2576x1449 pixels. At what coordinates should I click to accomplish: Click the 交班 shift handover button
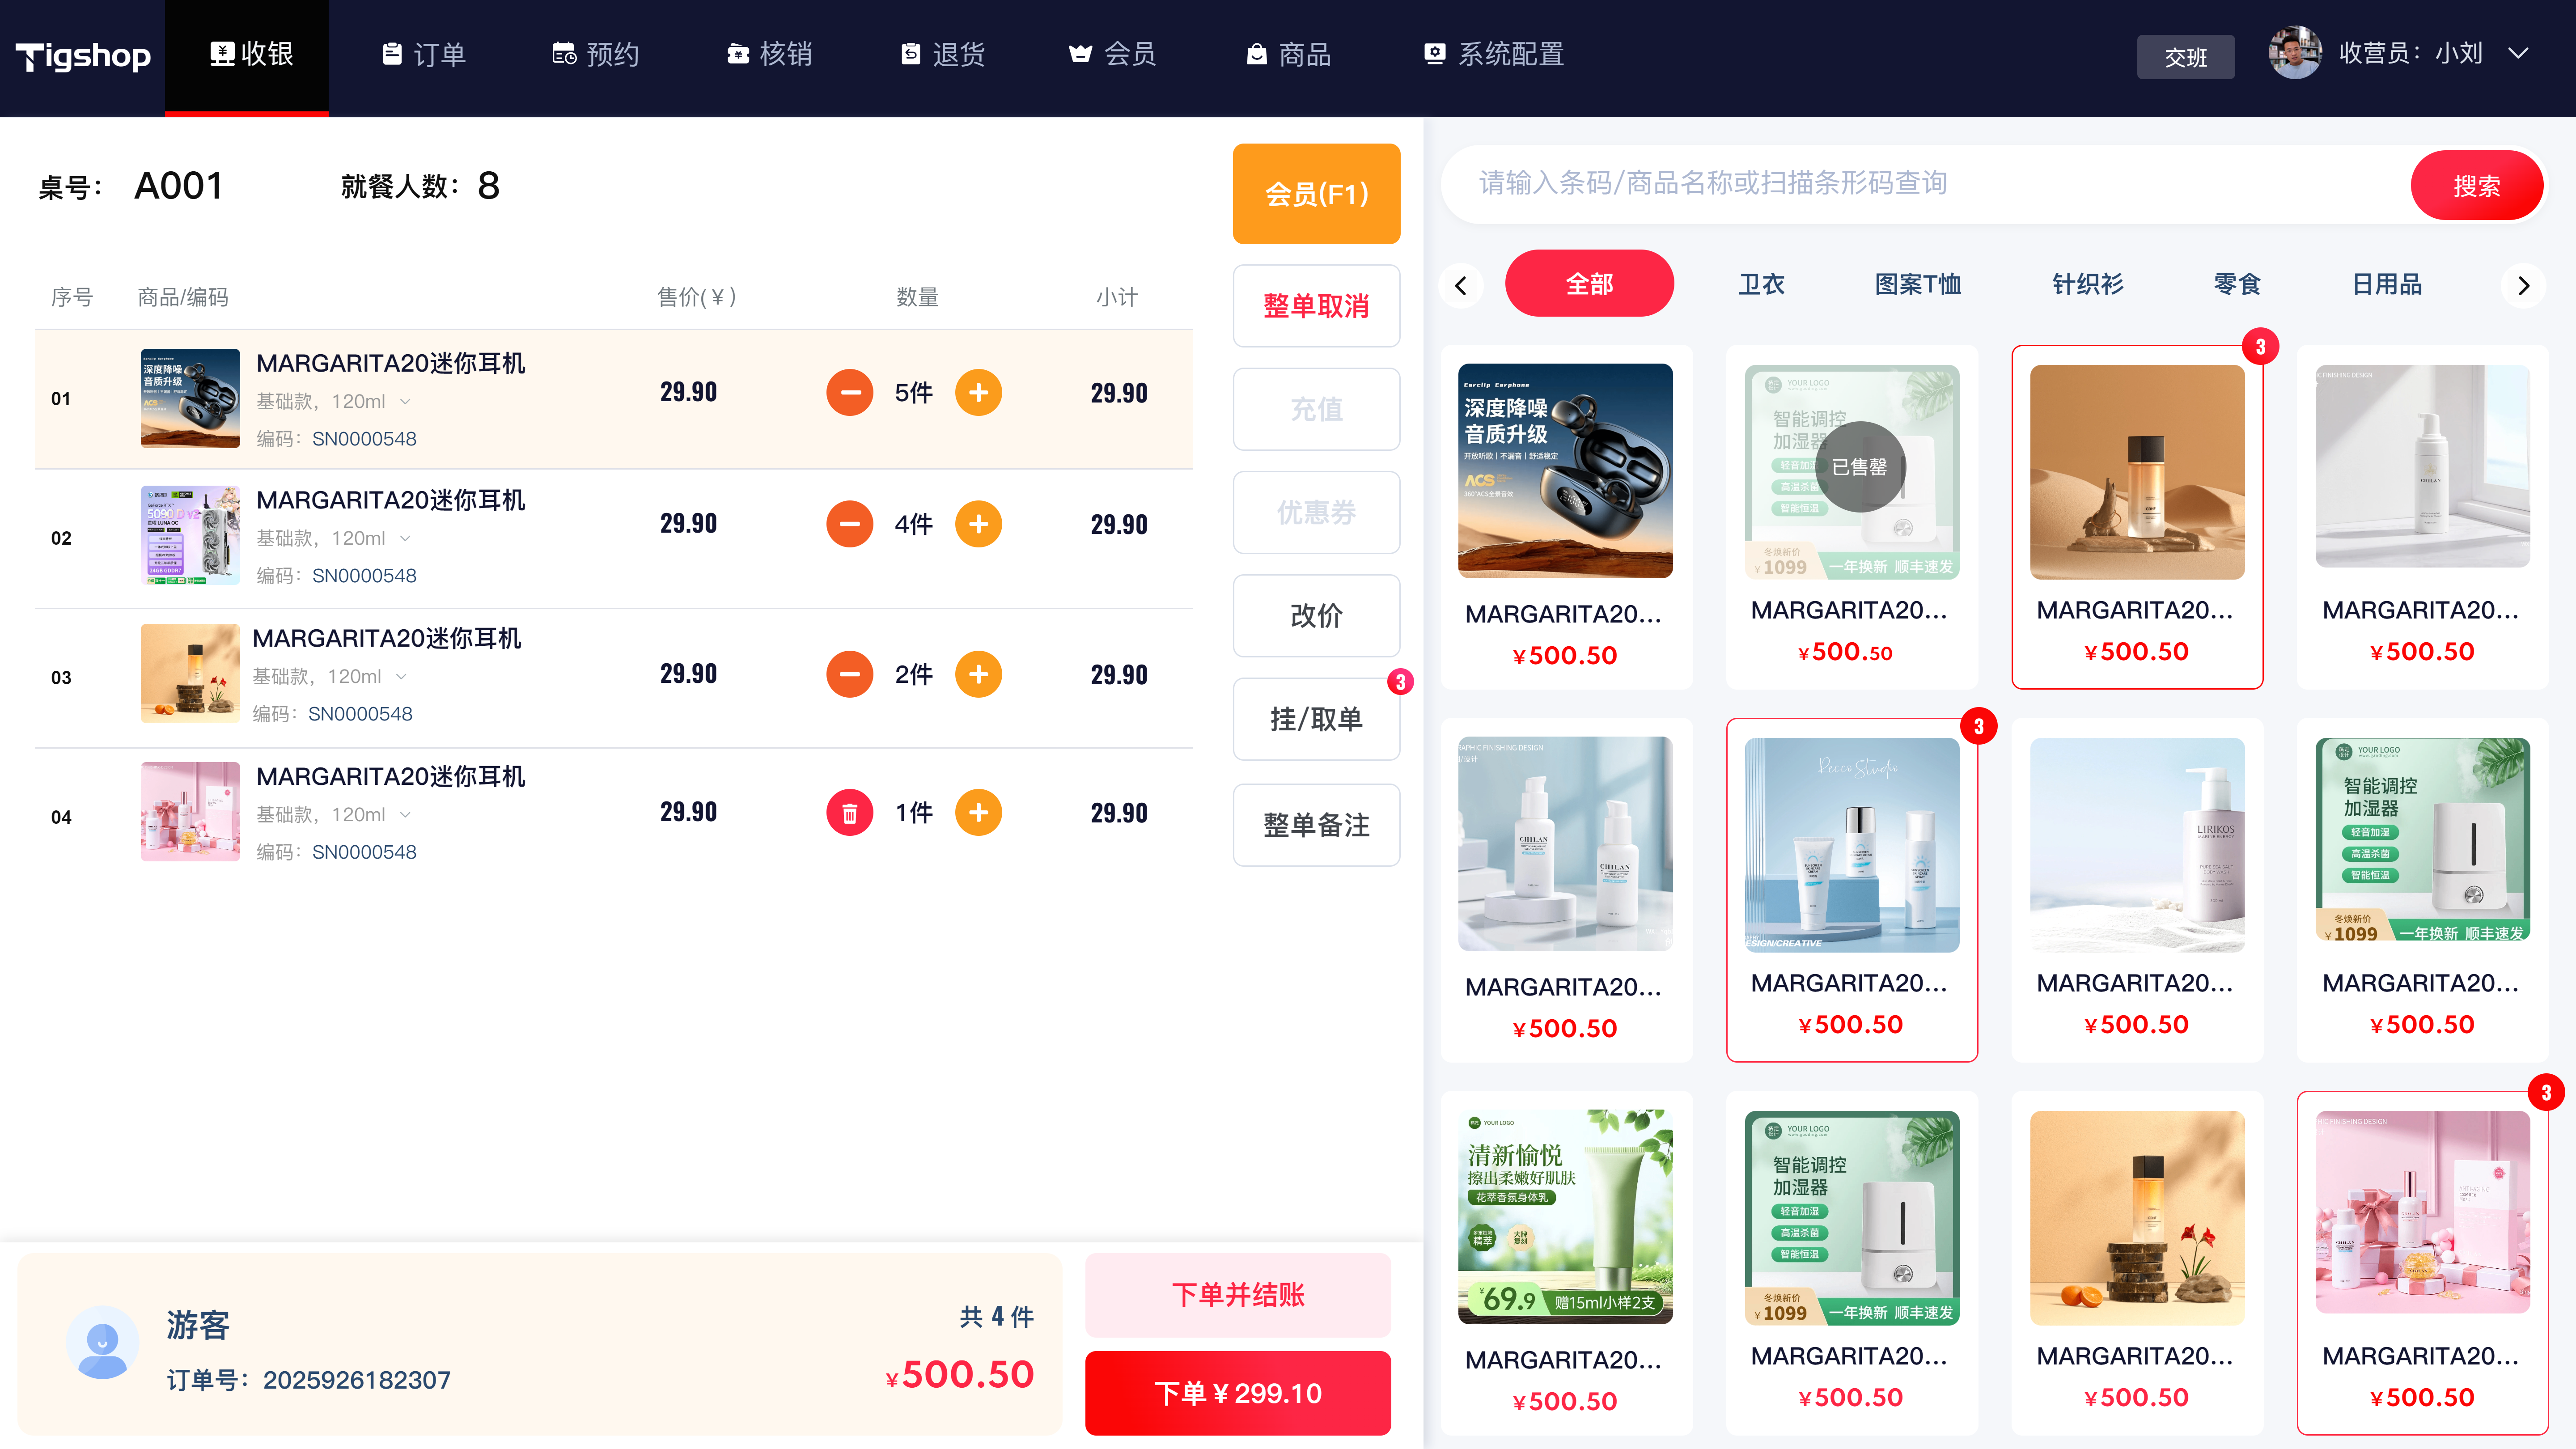[2185, 57]
